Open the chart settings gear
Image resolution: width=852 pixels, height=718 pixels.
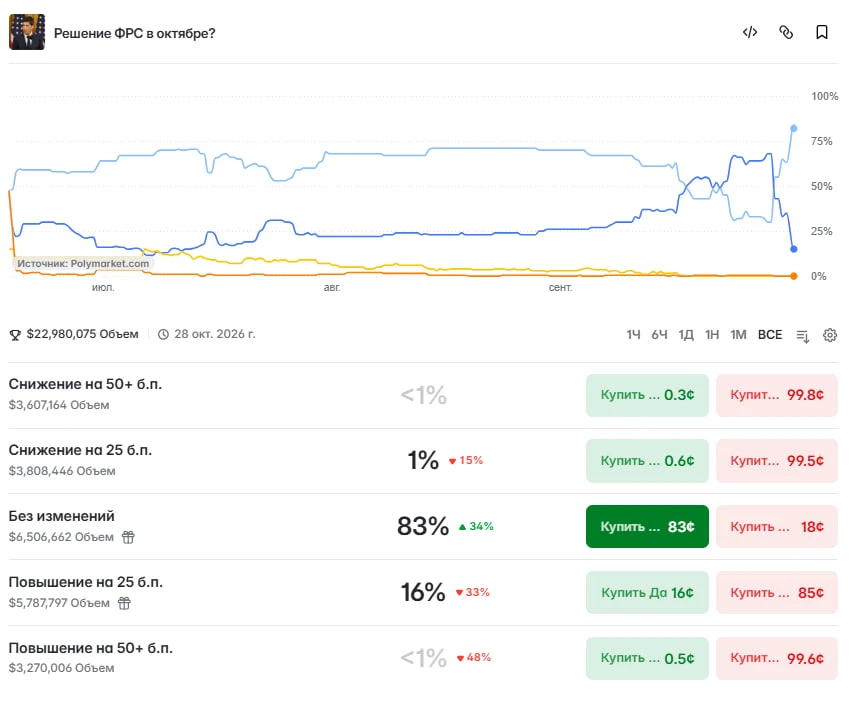pyautogui.click(x=830, y=335)
